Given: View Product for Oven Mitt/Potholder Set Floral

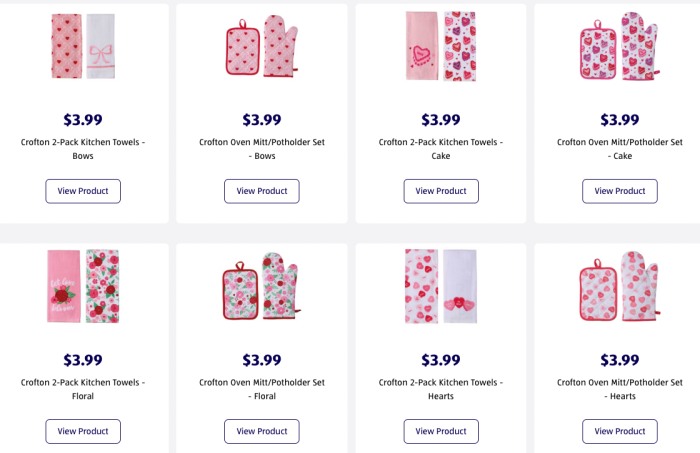Looking at the screenshot, I should pos(262,431).
